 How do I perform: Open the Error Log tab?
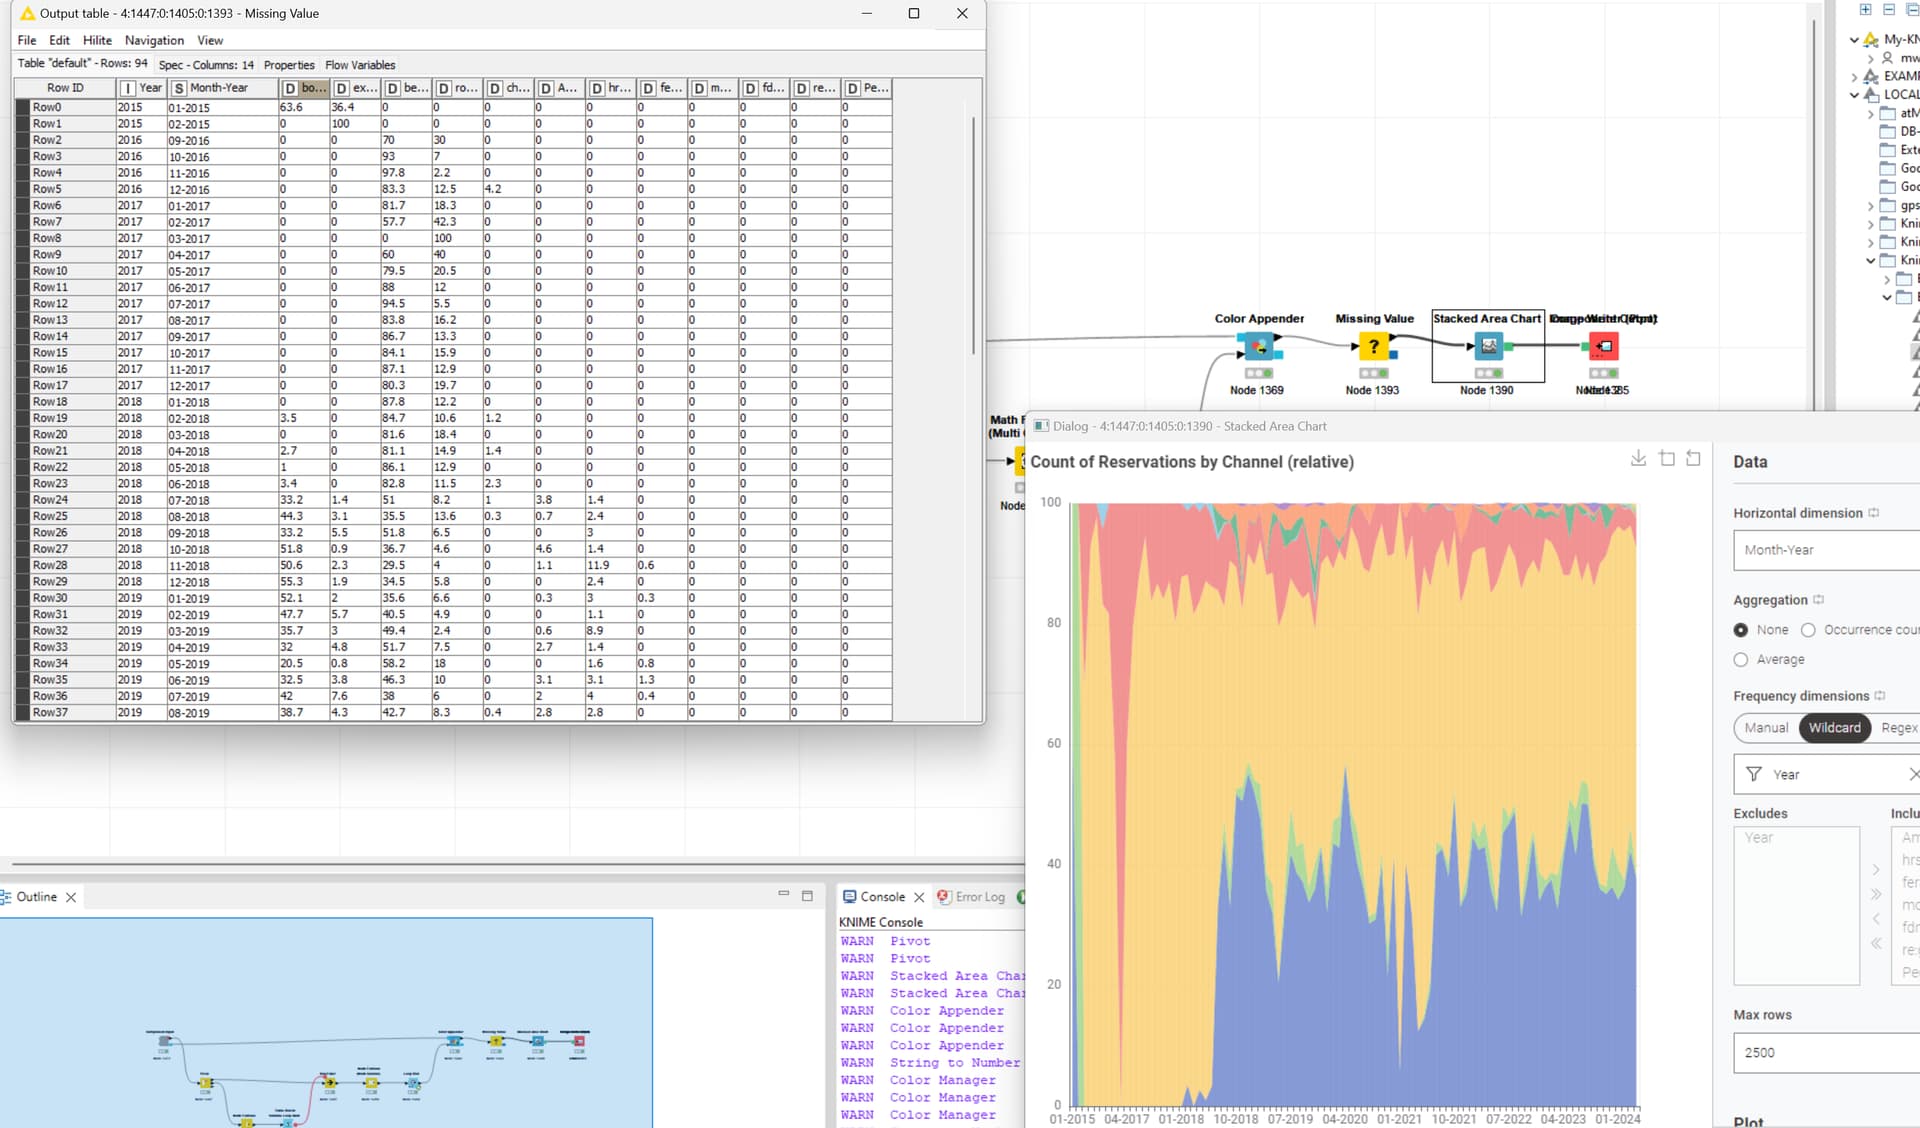pos(970,897)
